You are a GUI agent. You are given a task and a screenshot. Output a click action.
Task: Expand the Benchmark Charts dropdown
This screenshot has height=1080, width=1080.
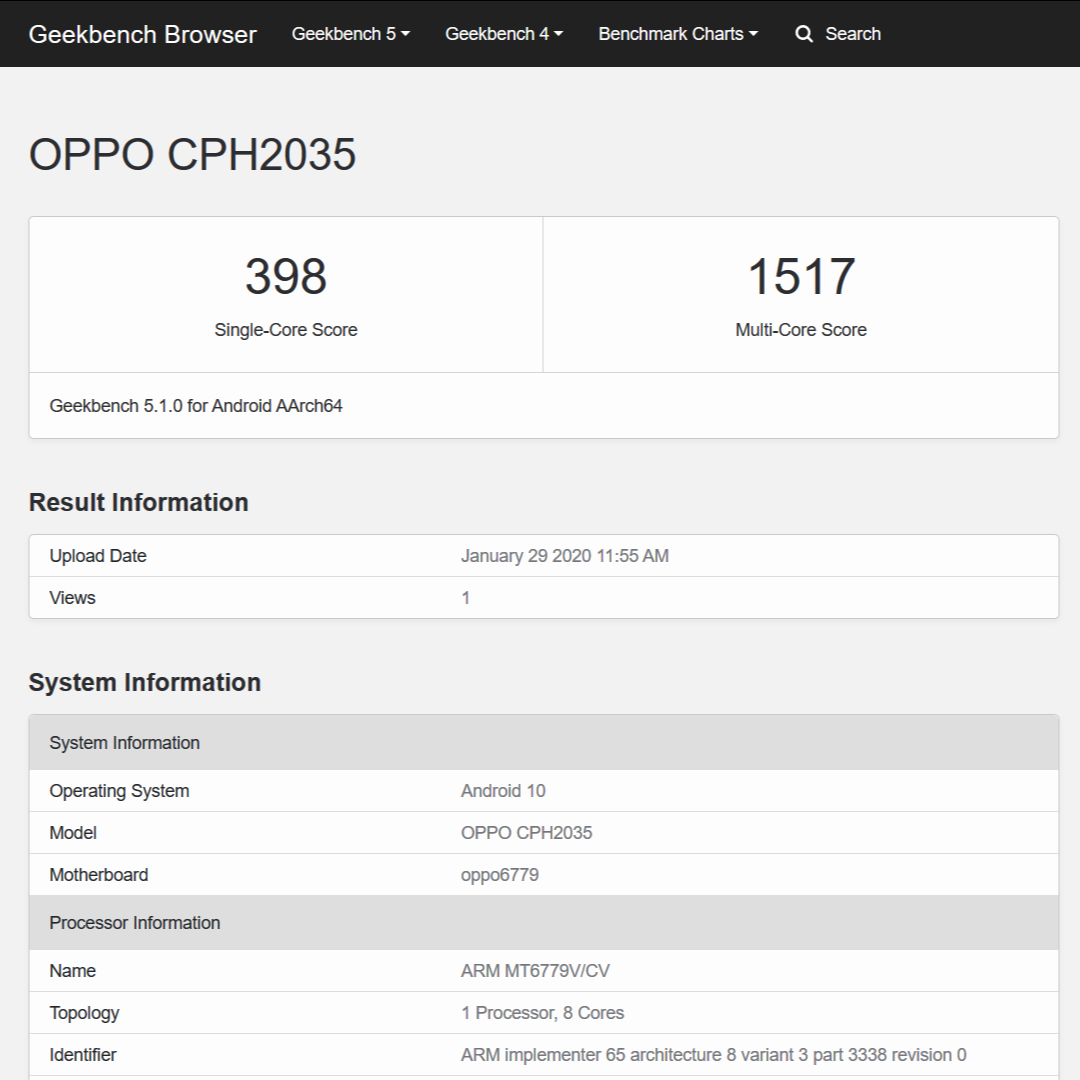[678, 34]
